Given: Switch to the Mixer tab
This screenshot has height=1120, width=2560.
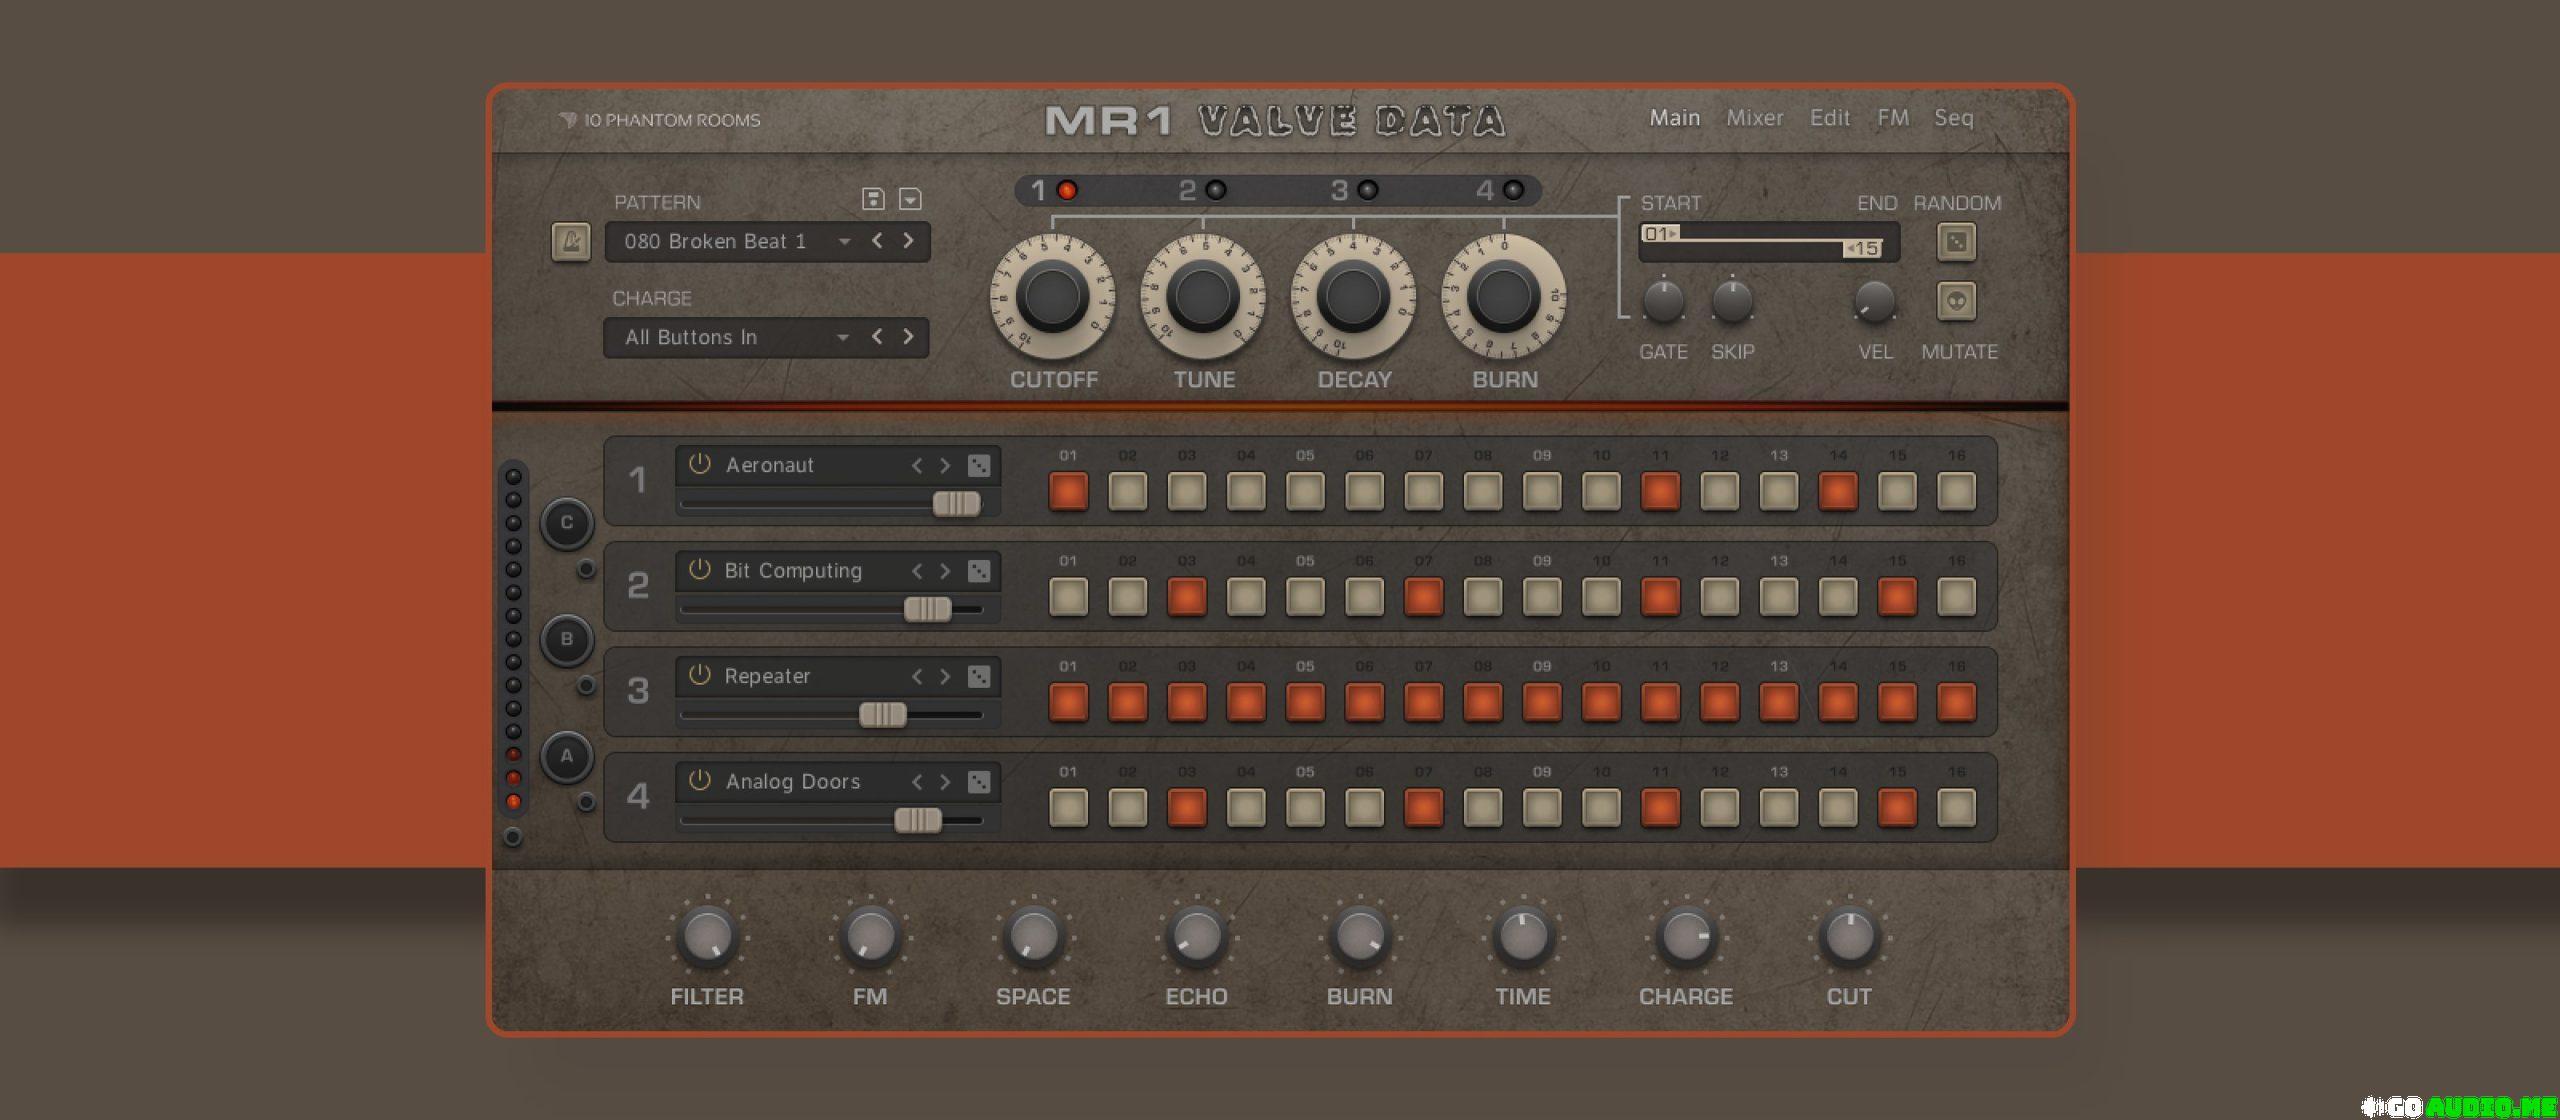Looking at the screenshot, I should pos(1754,118).
